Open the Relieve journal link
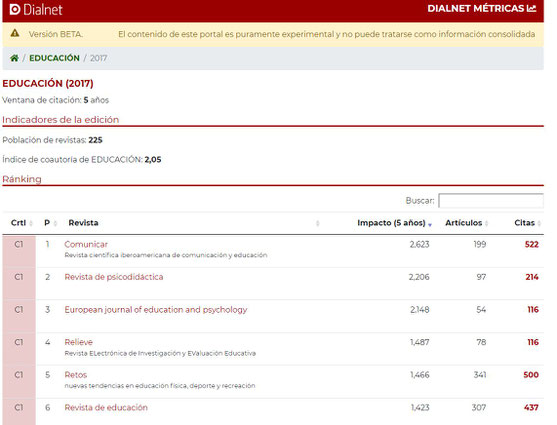 [x=79, y=342]
